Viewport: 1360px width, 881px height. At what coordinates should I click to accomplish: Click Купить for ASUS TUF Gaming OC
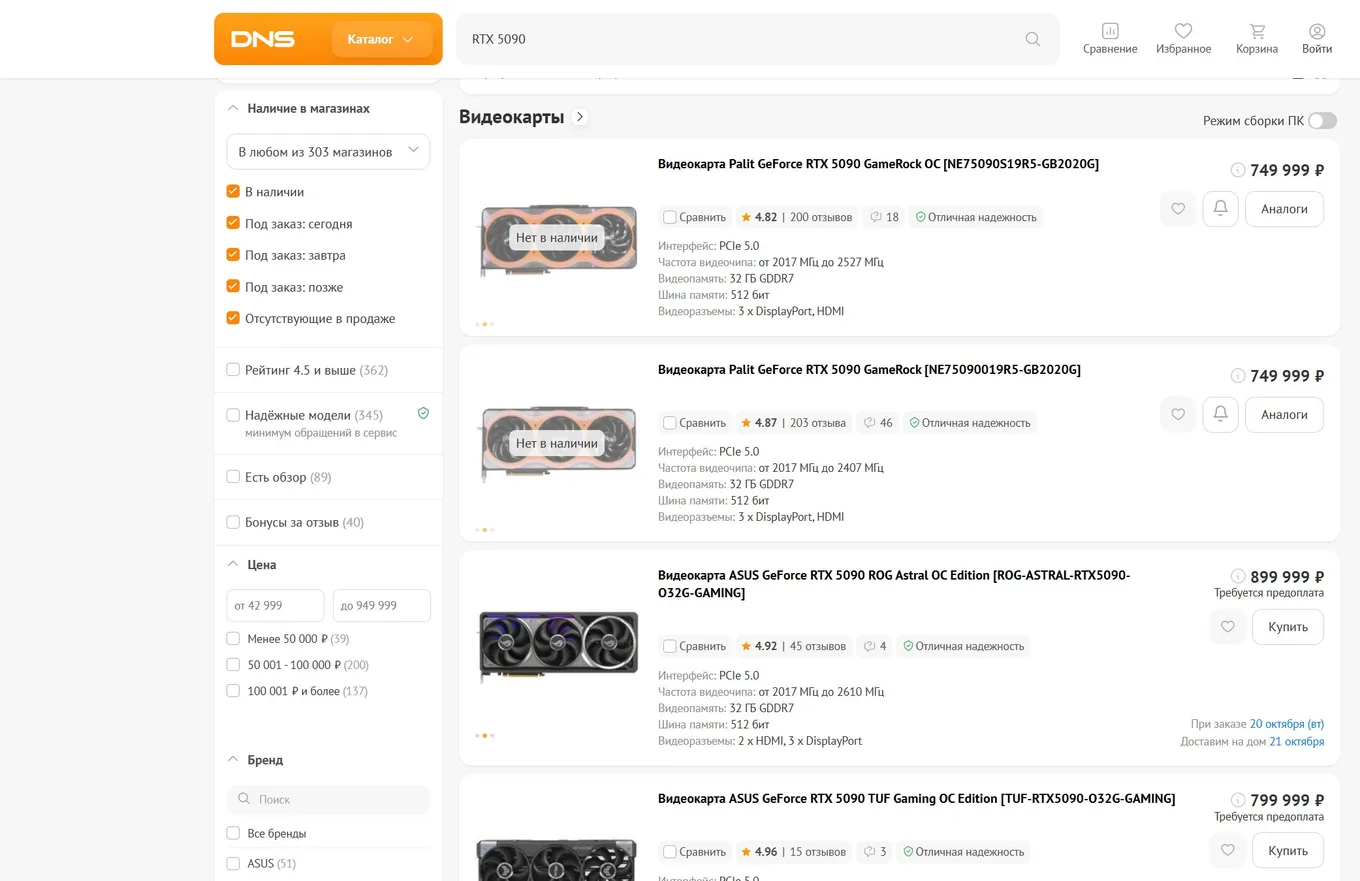coord(1288,850)
